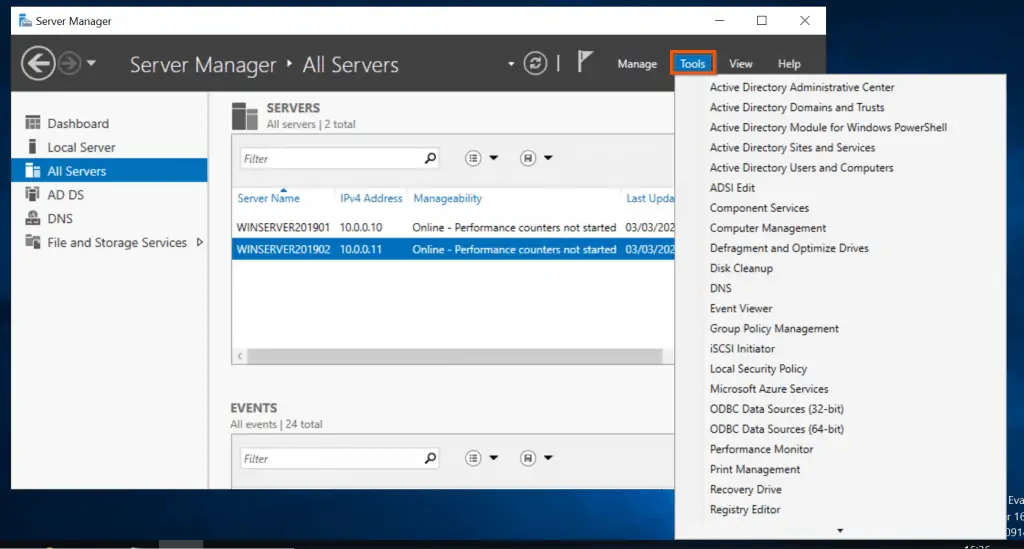The width and height of the screenshot is (1024, 549).
Task: Close the Tools menu by clicking Tools
Action: point(692,63)
